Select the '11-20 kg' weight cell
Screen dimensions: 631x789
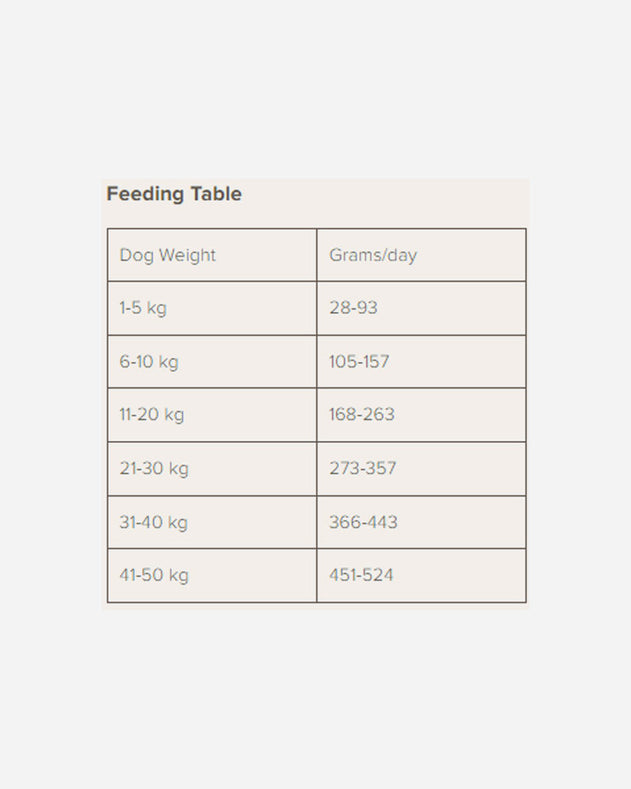(x=152, y=415)
